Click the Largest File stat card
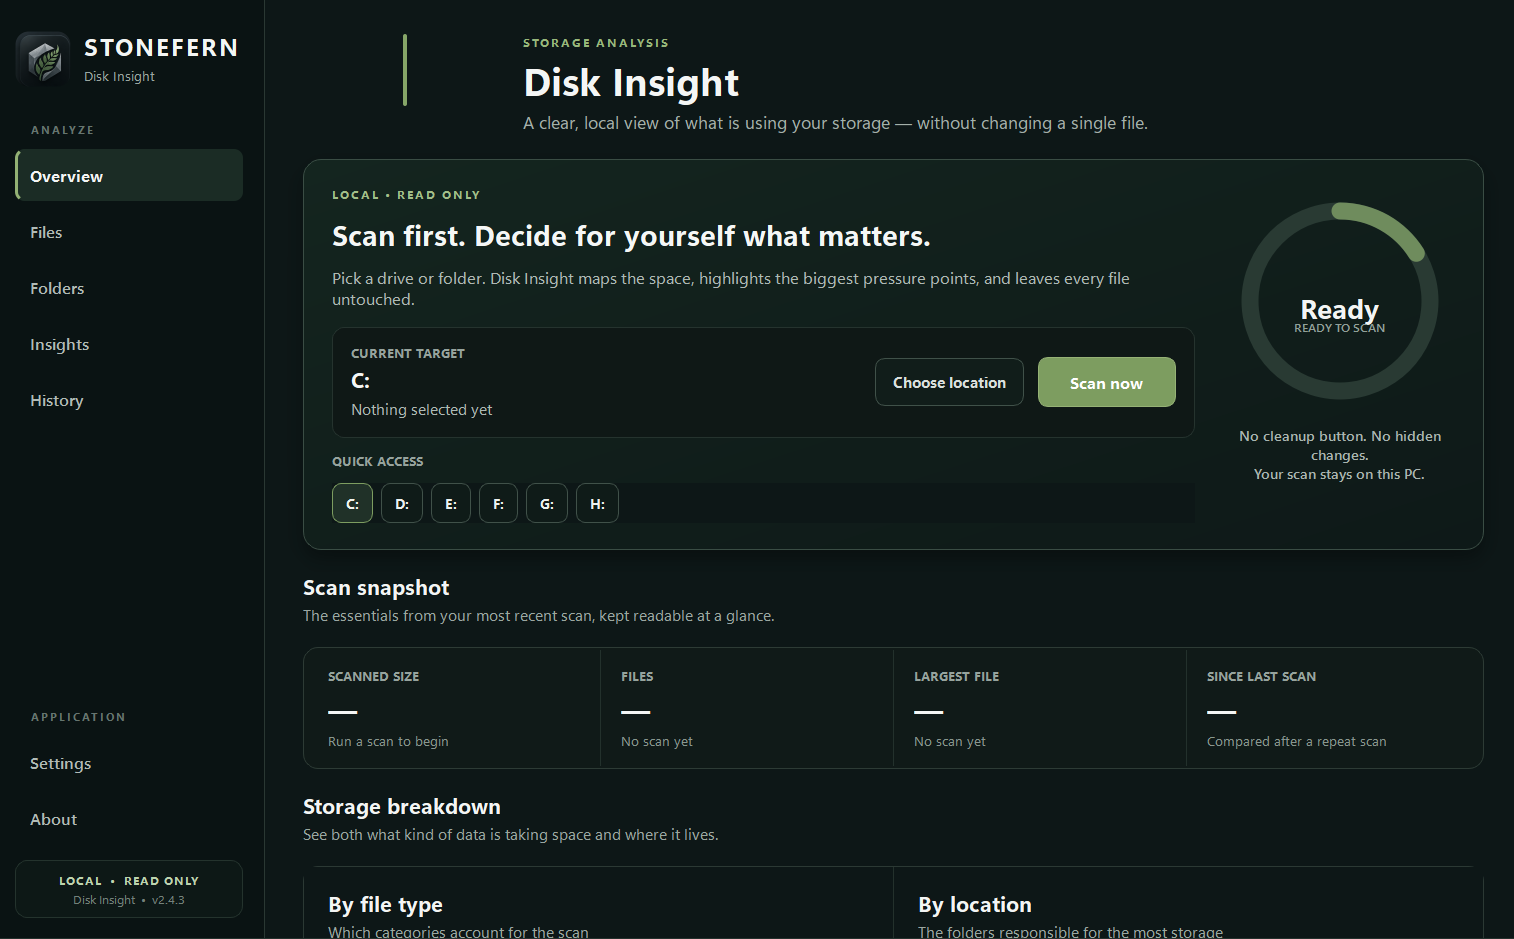The width and height of the screenshot is (1514, 939). point(1039,708)
